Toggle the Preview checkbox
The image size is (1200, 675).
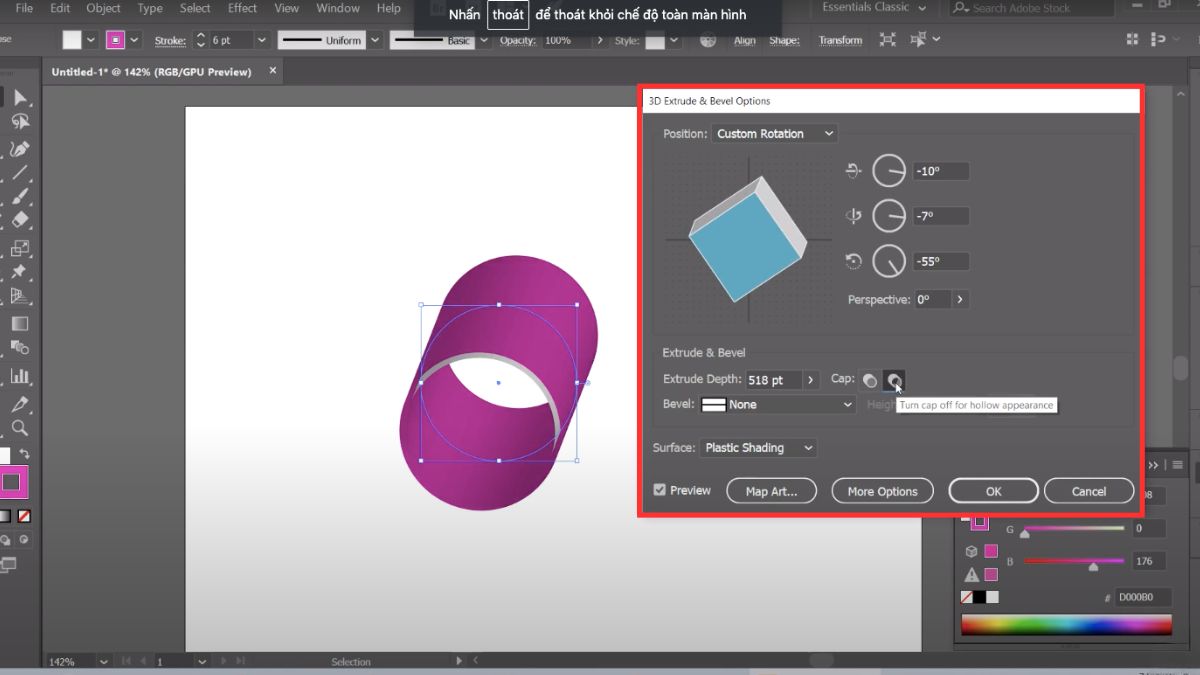[659, 490]
